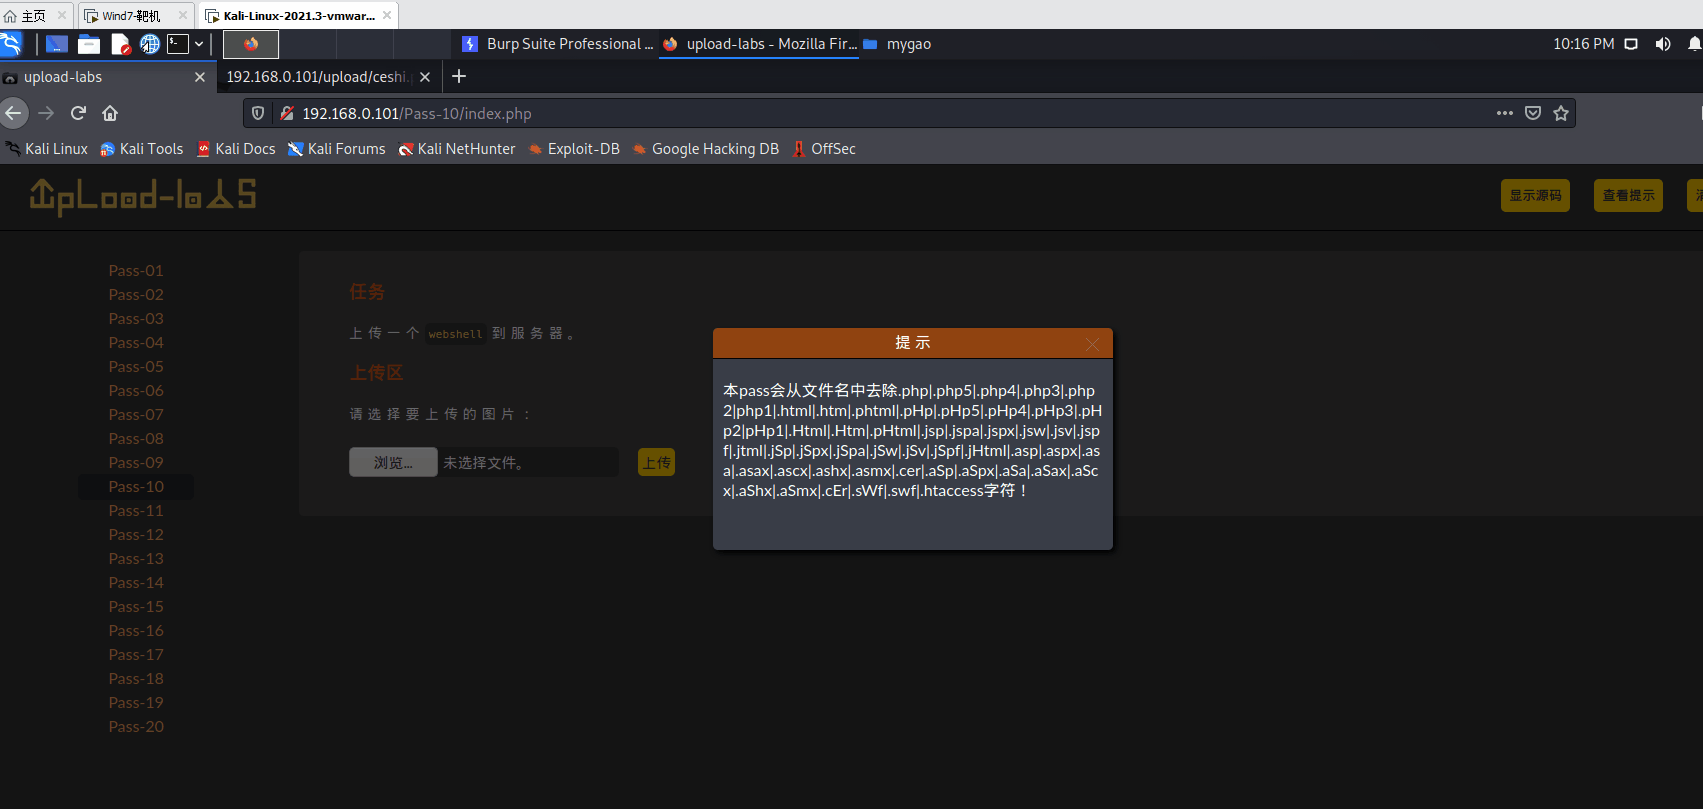This screenshot has width=1703, height=809.
Task: Open the Kali dragon applications menu
Action: tap(11, 43)
